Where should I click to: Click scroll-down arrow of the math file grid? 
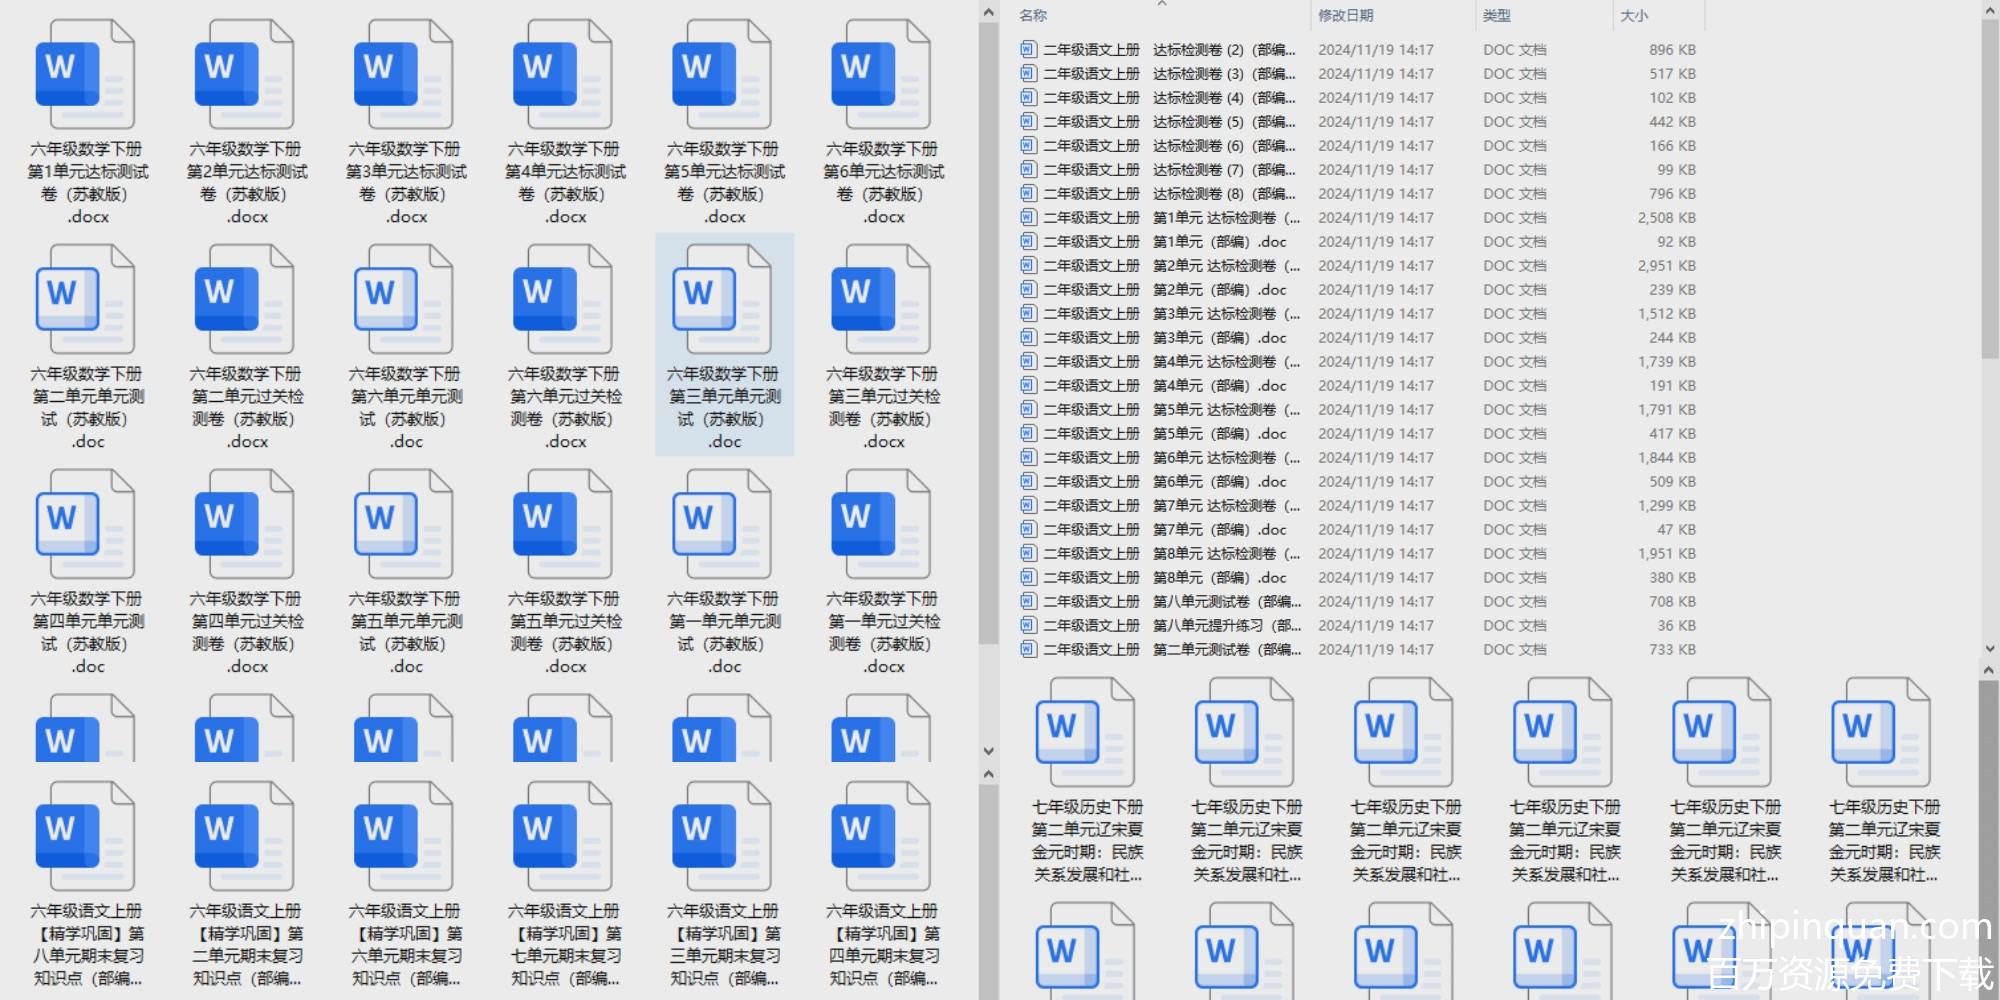click(x=988, y=751)
